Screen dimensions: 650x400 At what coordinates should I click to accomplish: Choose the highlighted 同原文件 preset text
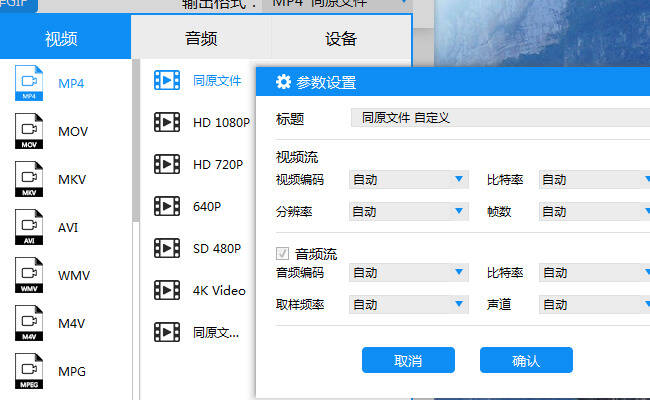pos(217,80)
